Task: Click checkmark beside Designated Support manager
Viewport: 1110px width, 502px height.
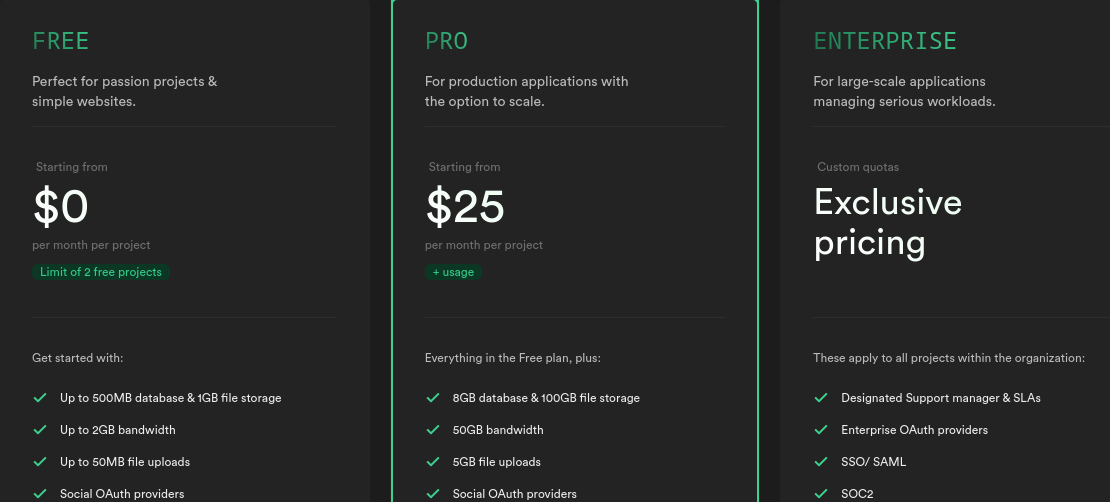Action: coord(821,398)
